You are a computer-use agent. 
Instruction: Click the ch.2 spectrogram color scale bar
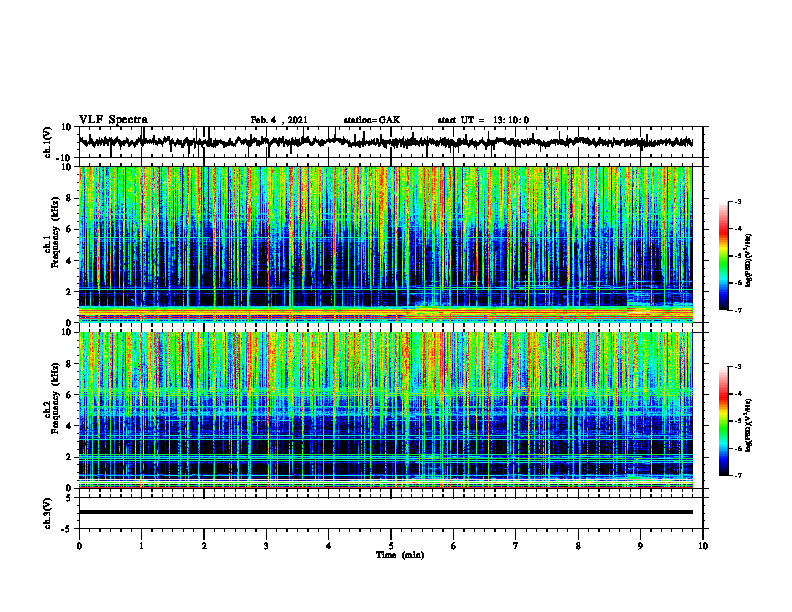tap(723, 421)
